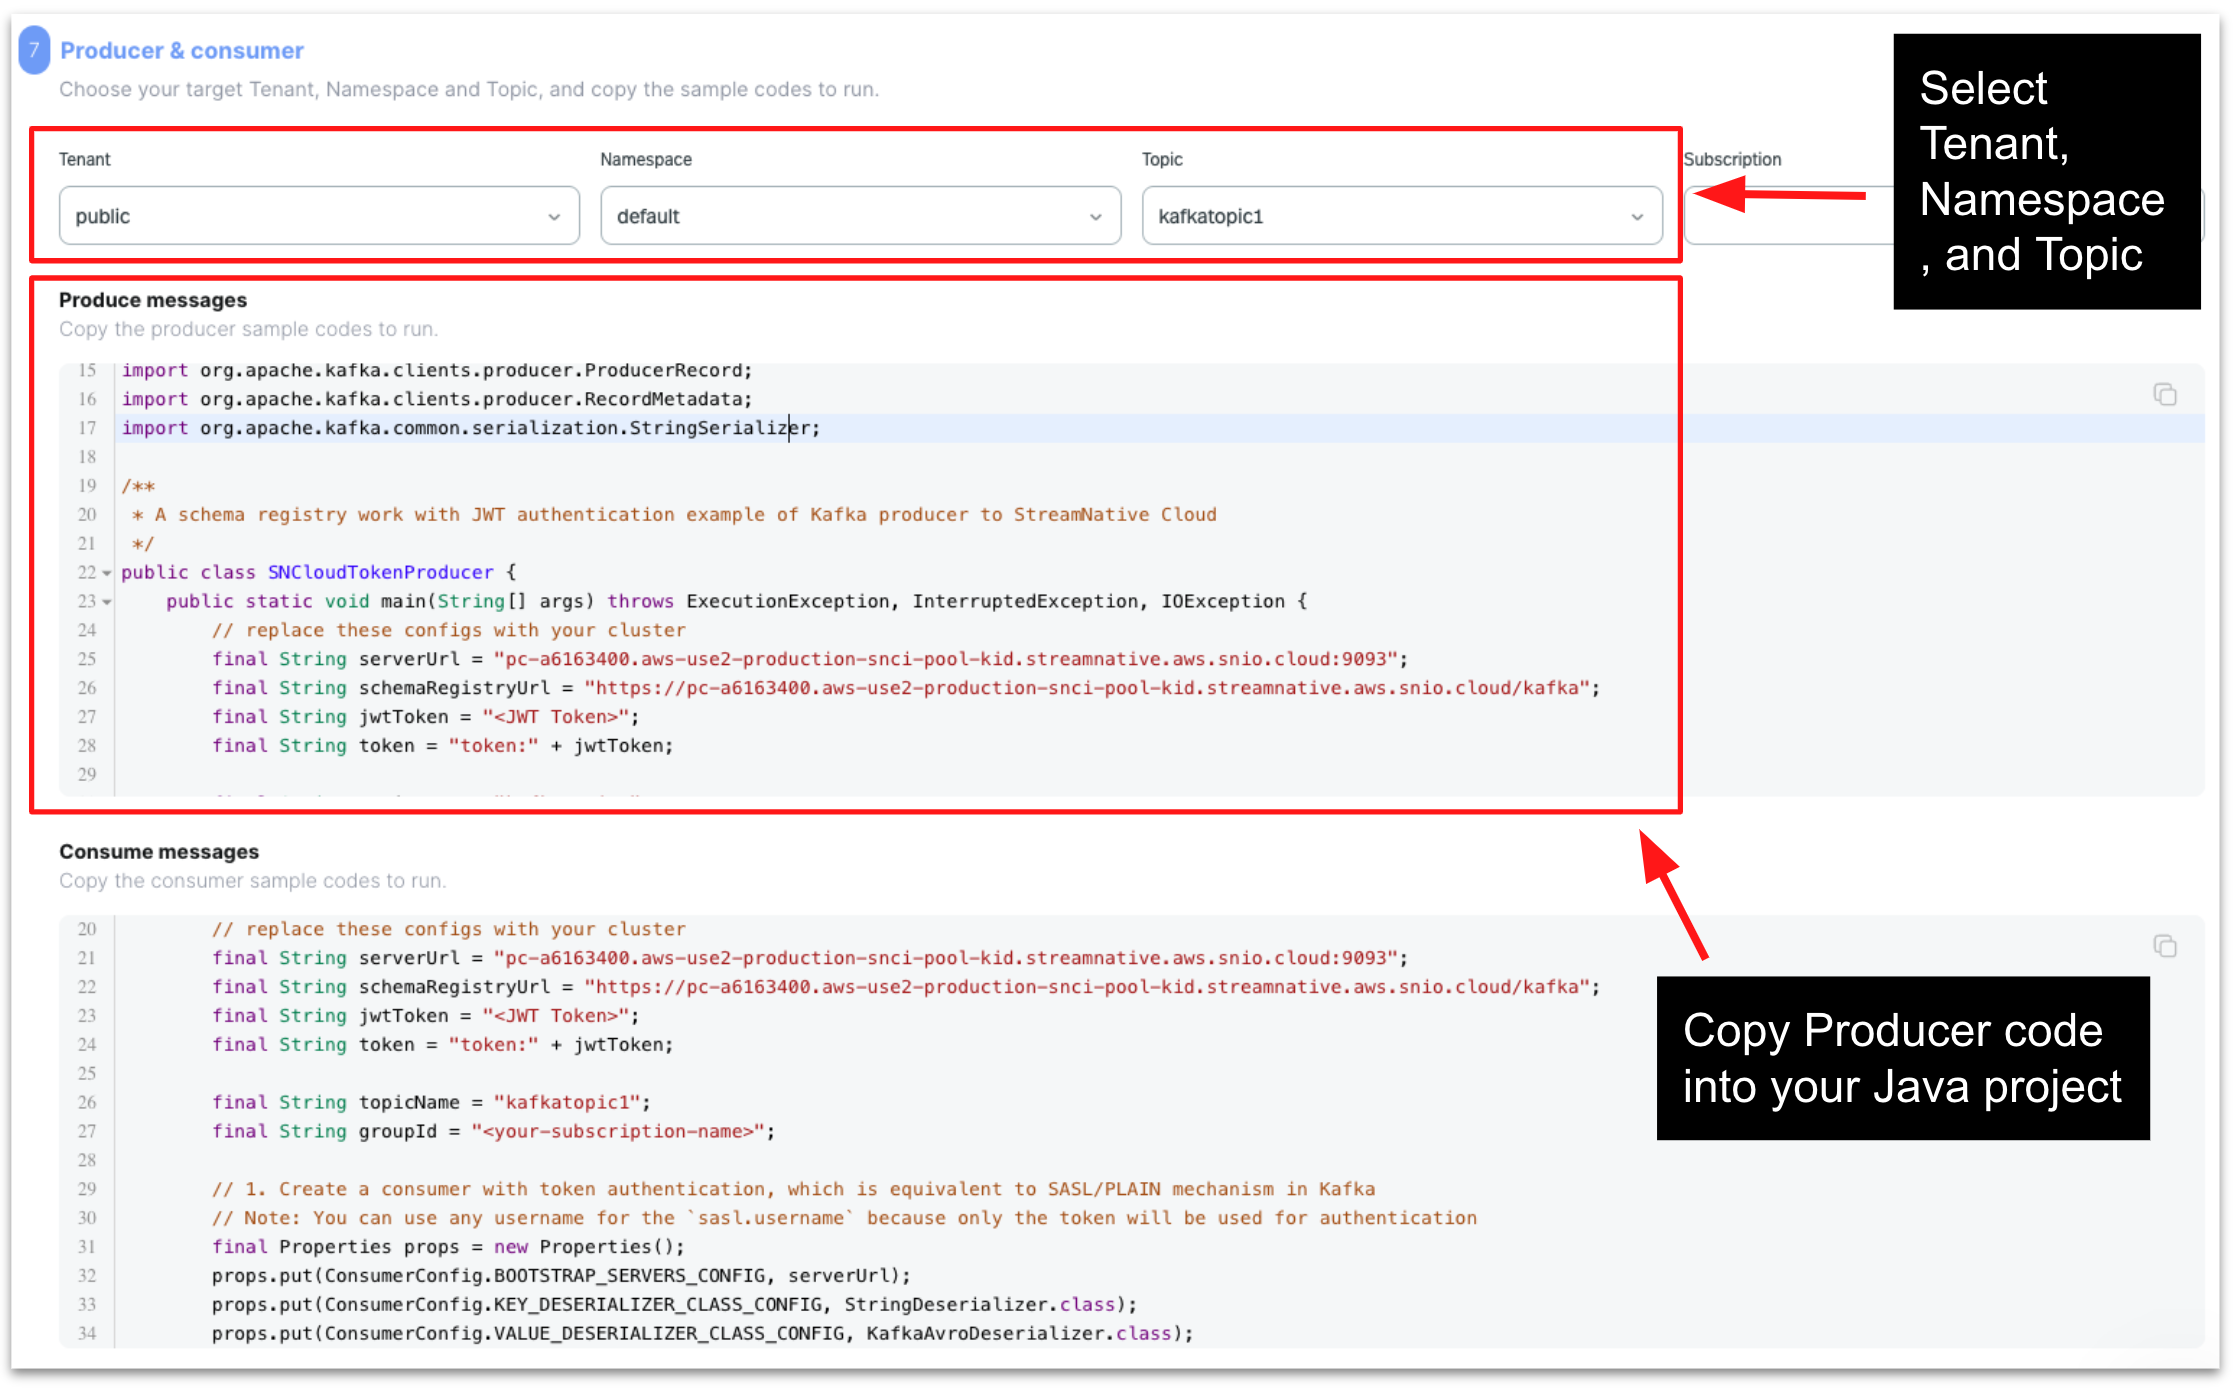Image resolution: width=2236 pixels, height=1391 pixels.
Task: Click the jwtToken placeholder on line 27
Action: [x=556, y=716]
